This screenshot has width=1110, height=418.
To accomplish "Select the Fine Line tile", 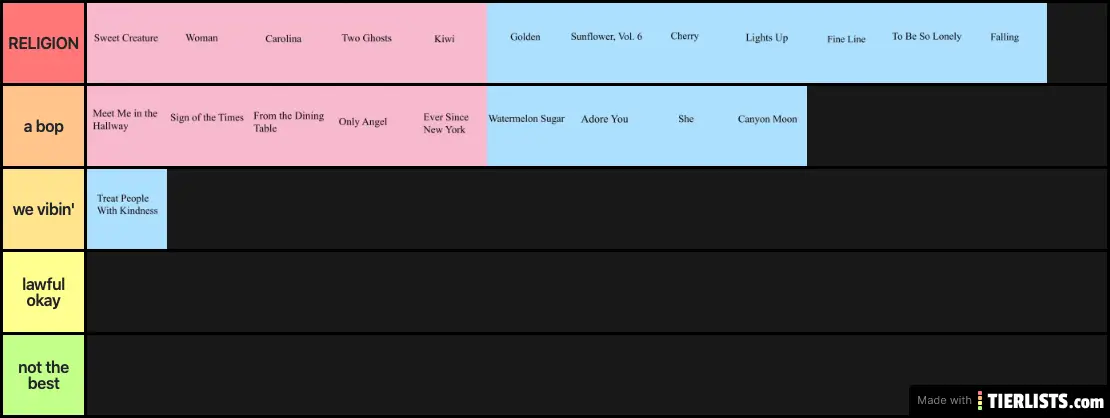I will [847, 42].
